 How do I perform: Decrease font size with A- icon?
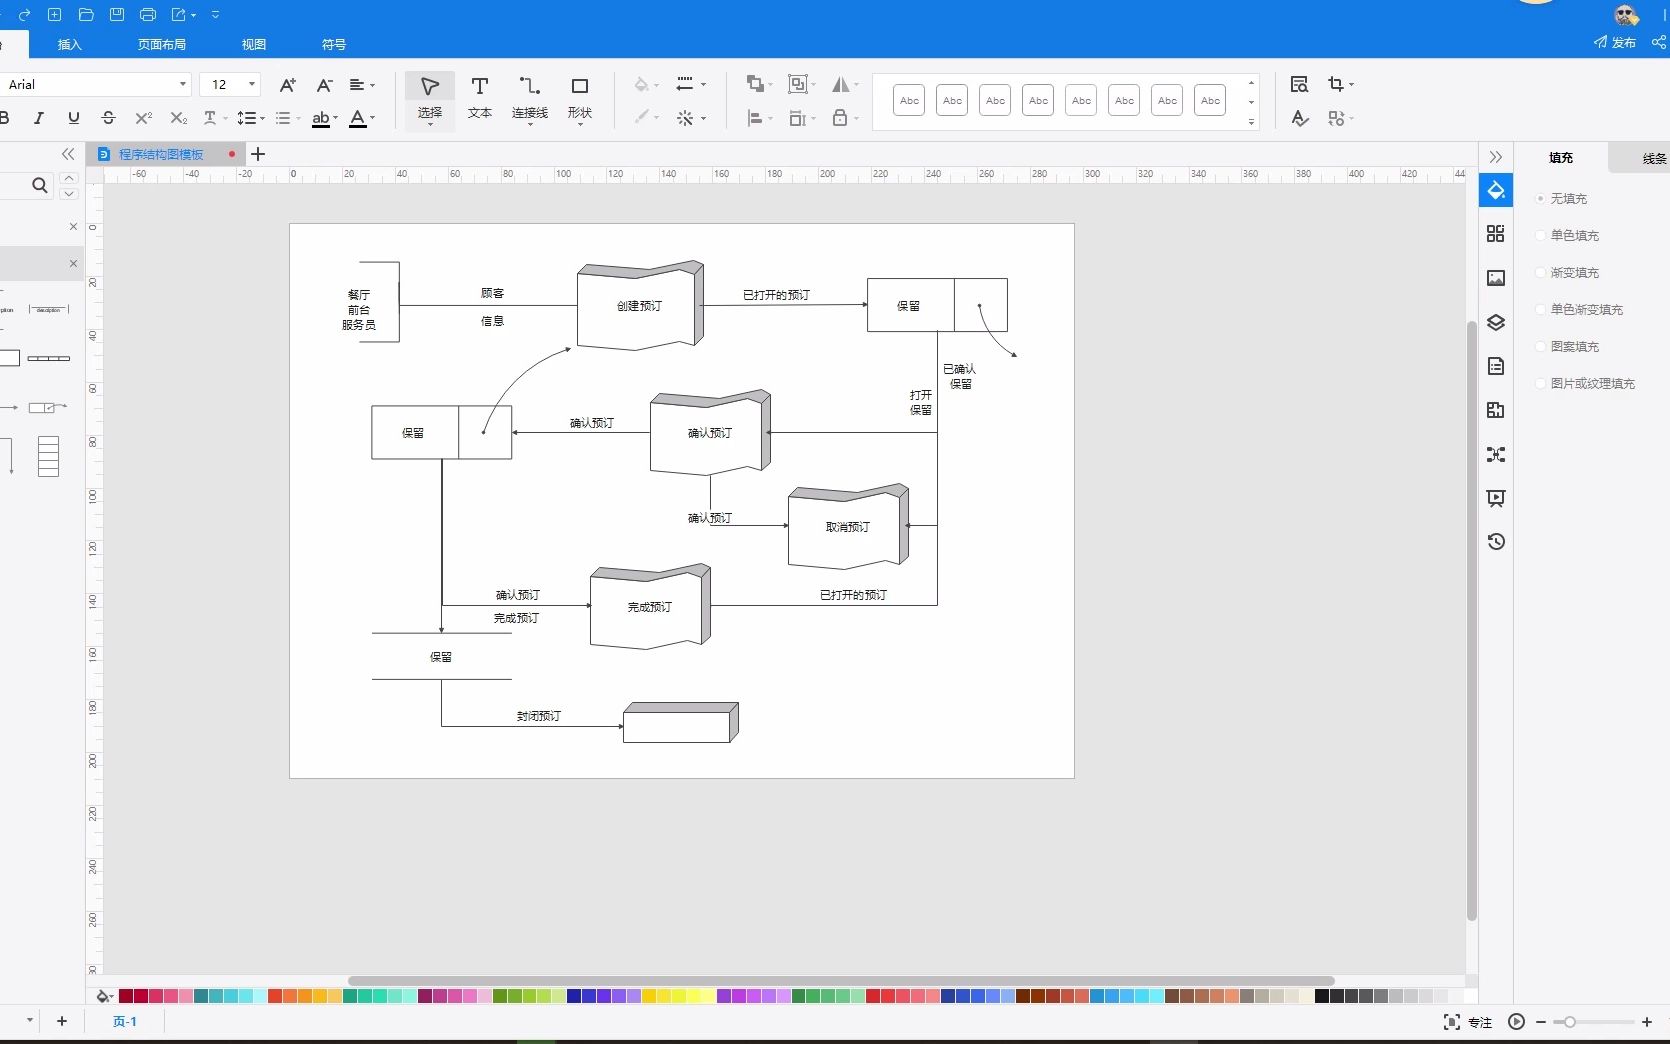324,85
